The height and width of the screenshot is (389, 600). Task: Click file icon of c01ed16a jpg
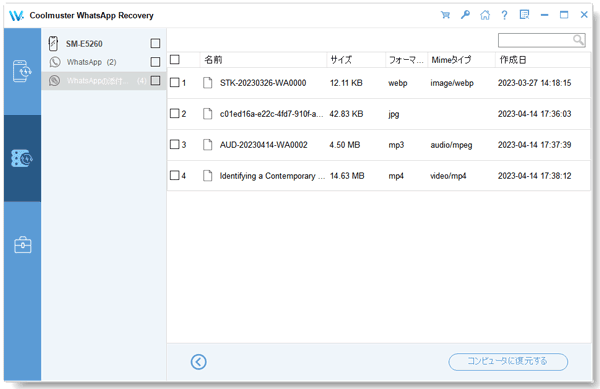[x=207, y=114]
